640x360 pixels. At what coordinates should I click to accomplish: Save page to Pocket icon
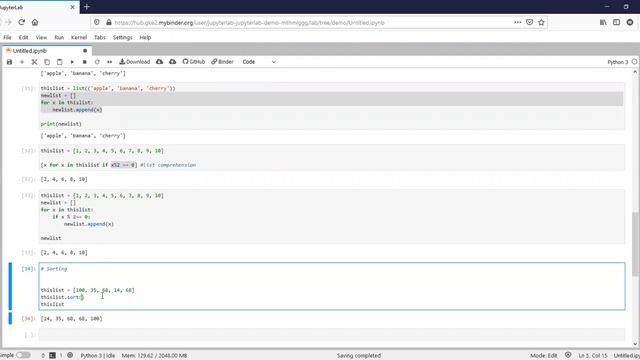[x=529, y=22]
